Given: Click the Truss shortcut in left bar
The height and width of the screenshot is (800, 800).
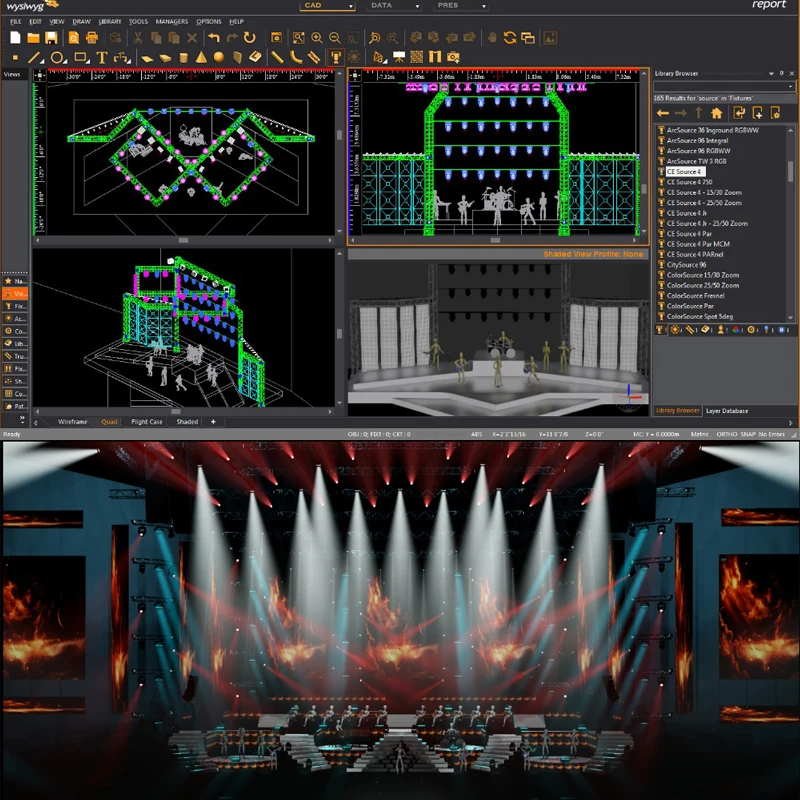Looking at the screenshot, I should point(15,356).
